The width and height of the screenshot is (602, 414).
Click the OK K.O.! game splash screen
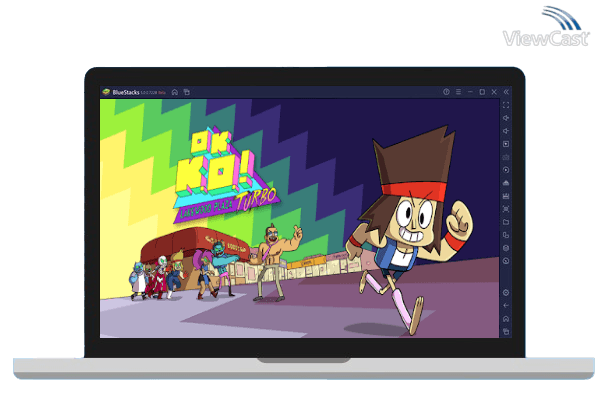tap(299, 218)
